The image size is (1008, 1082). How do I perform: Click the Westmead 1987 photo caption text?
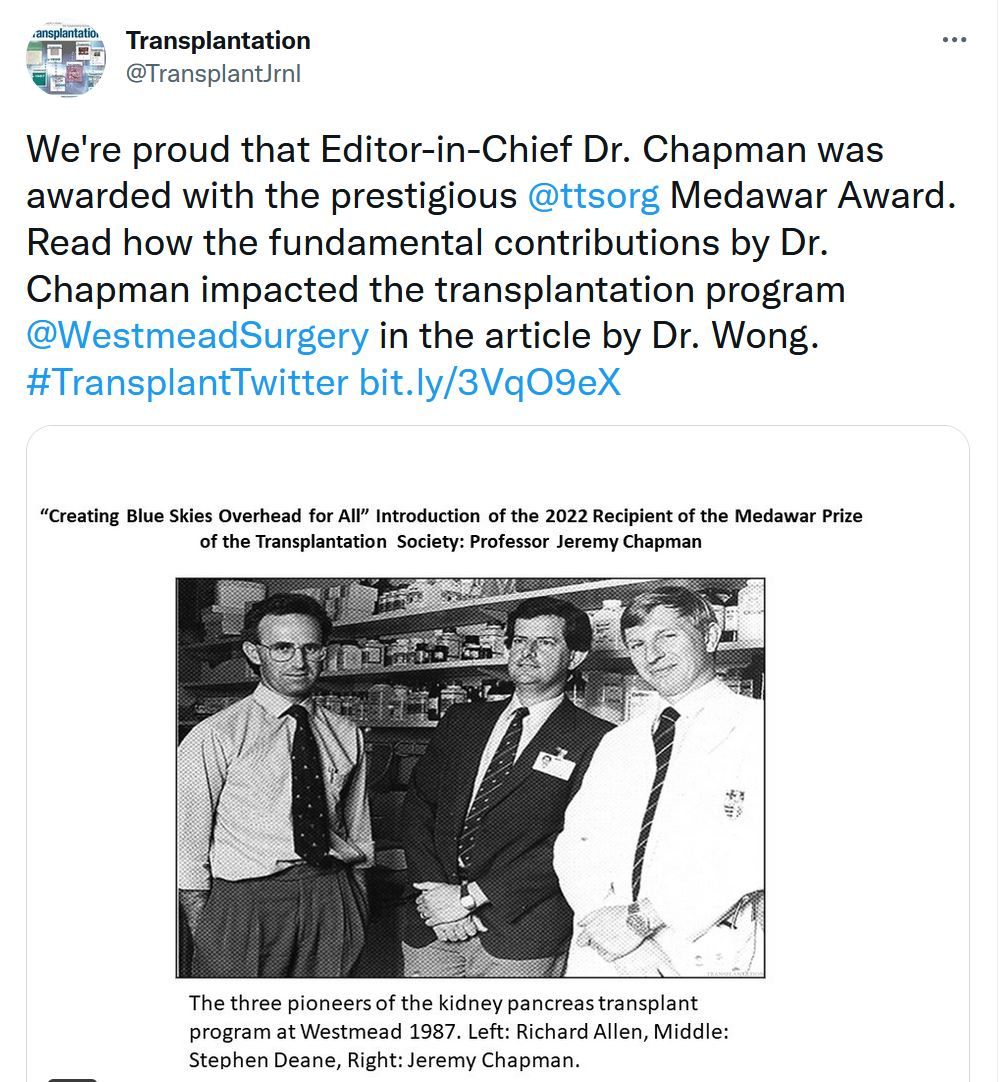click(x=458, y=1031)
